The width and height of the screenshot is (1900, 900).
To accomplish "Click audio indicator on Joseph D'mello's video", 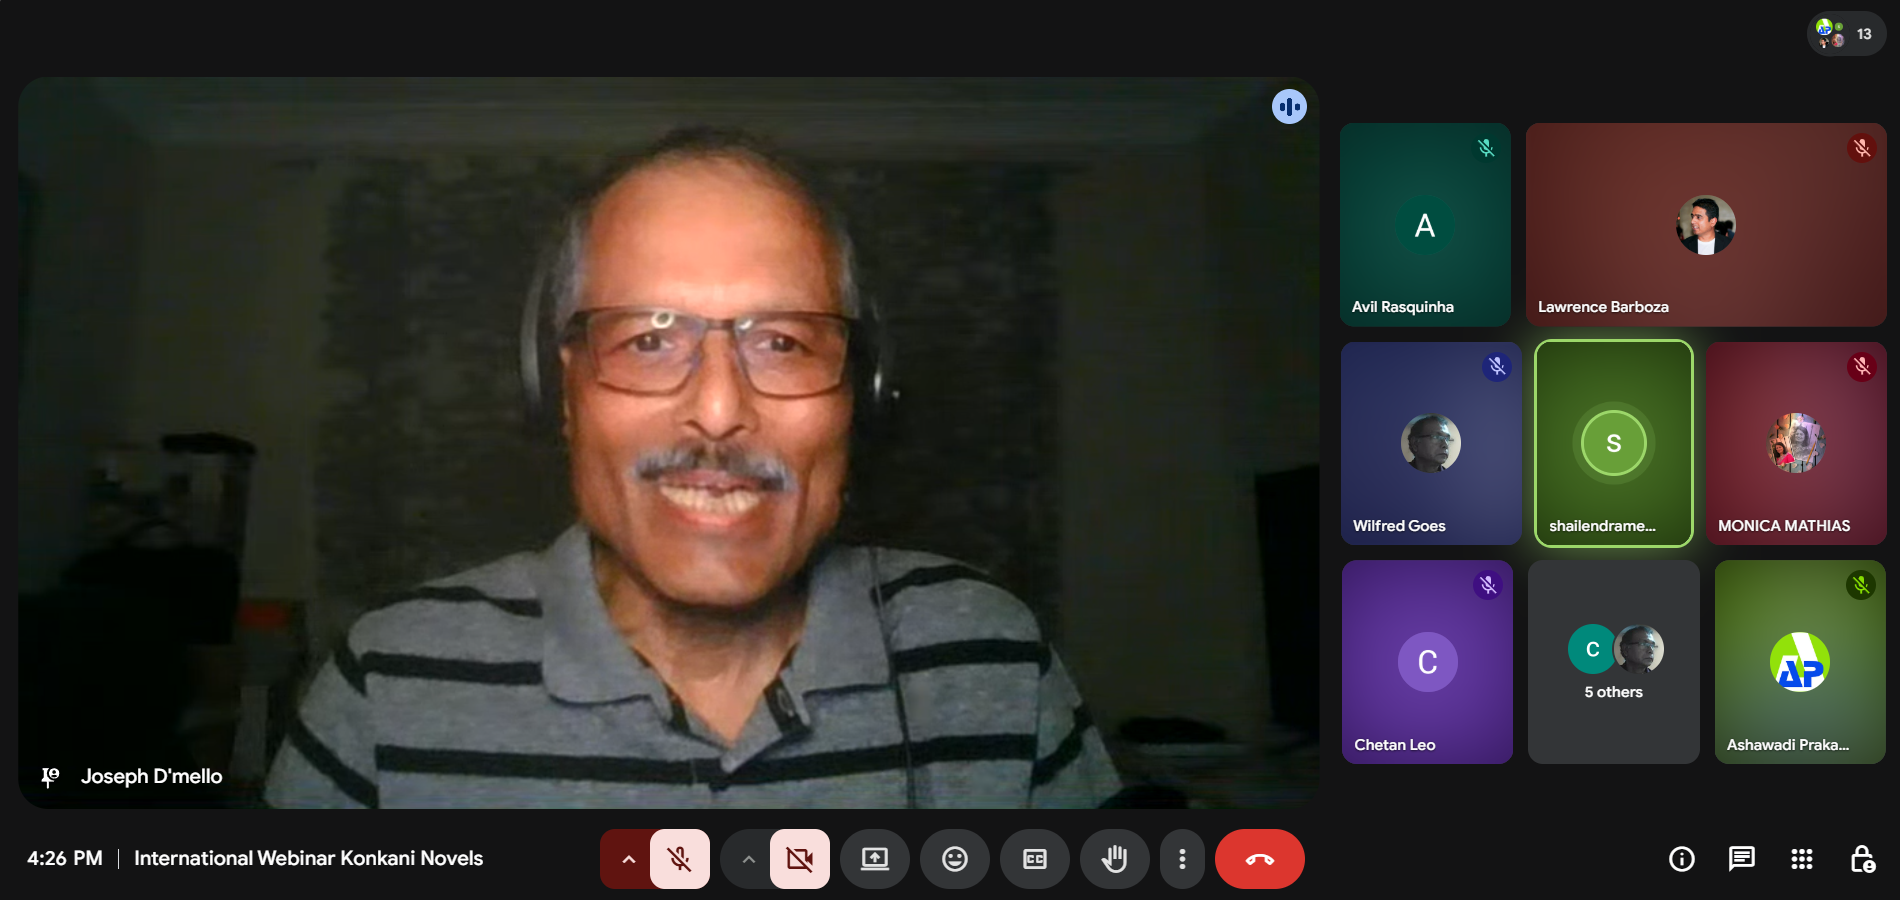I will (1289, 106).
